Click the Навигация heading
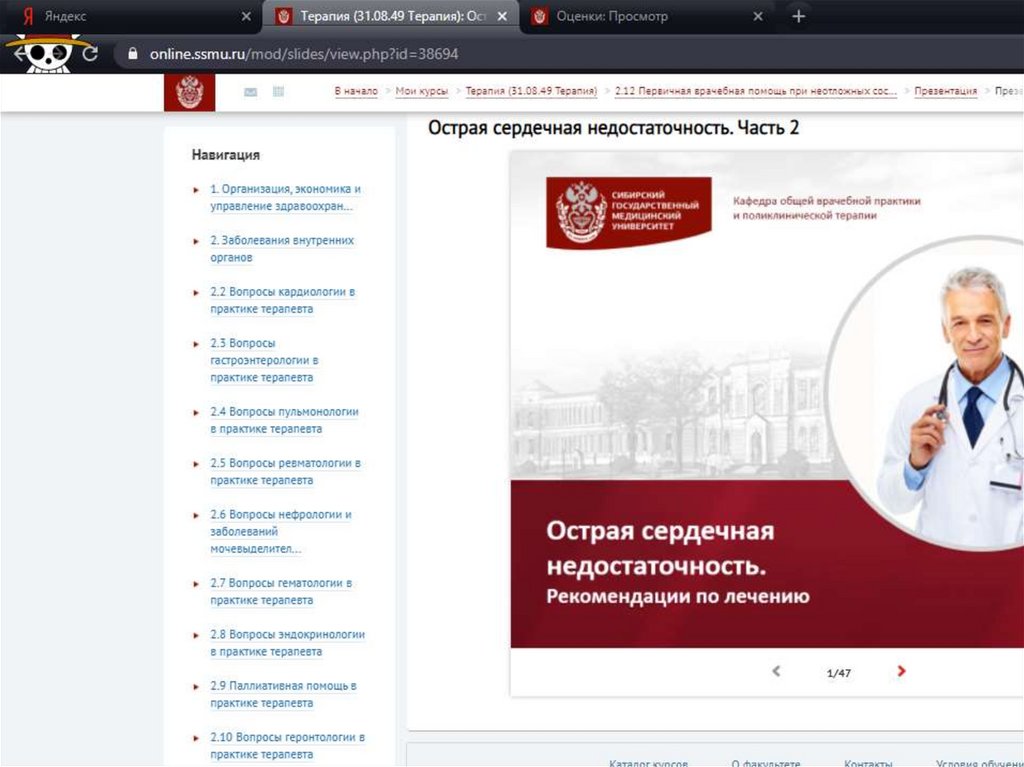The height and width of the screenshot is (767, 1024). [225, 155]
